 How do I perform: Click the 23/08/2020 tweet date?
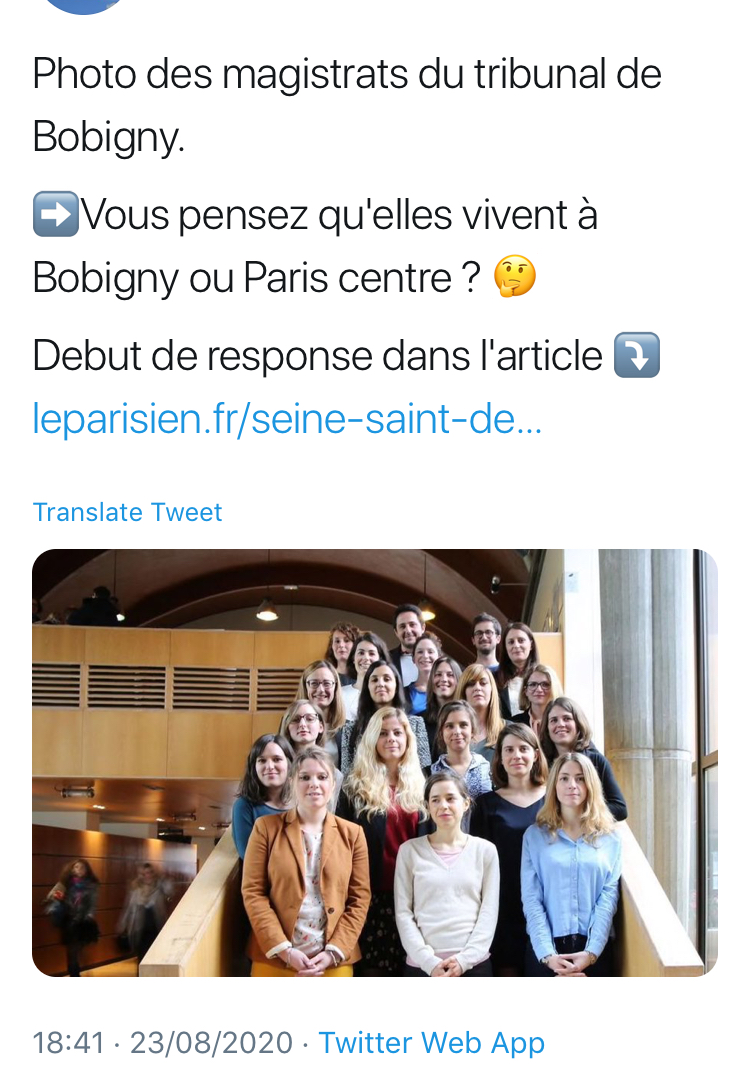(211, 1043)
